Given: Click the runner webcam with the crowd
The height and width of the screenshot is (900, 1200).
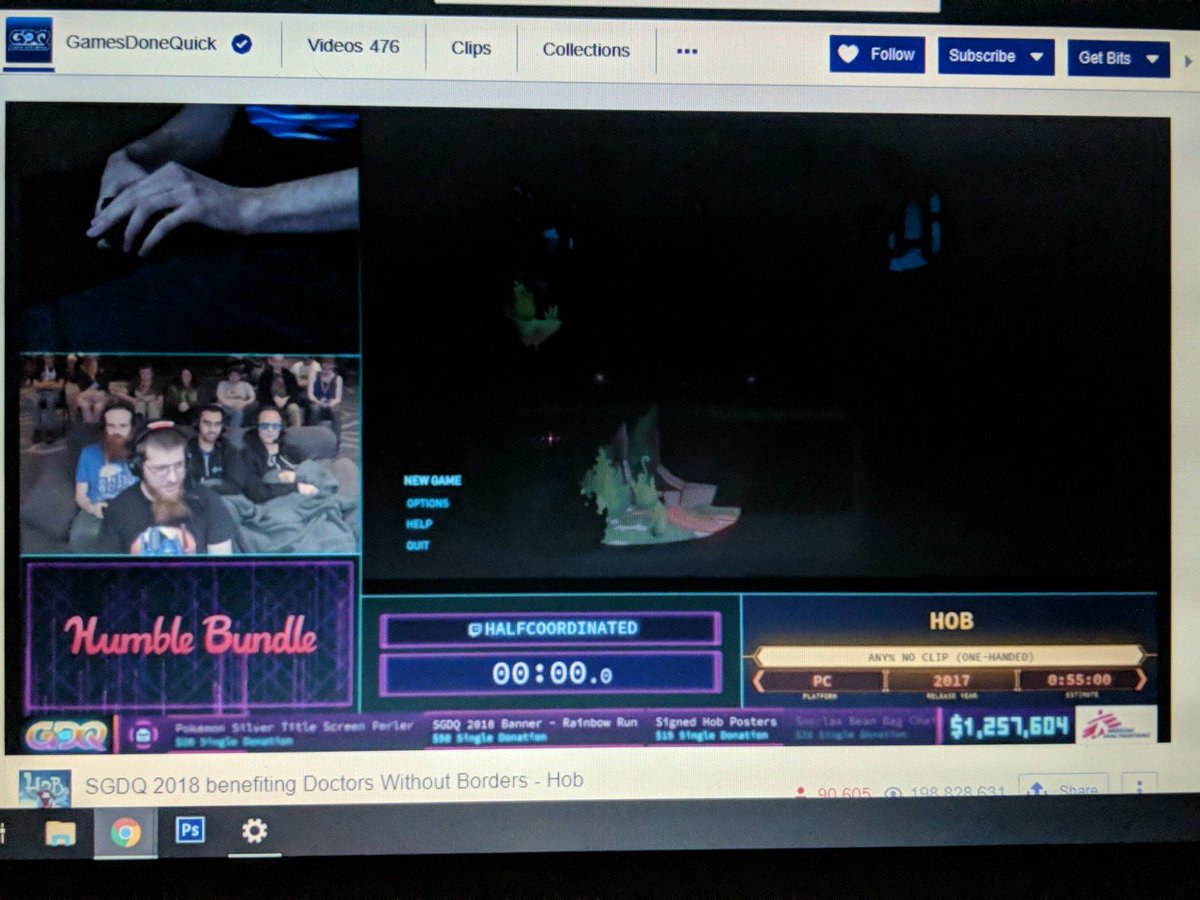Looking at the screenshot, I should pos(190,455).
